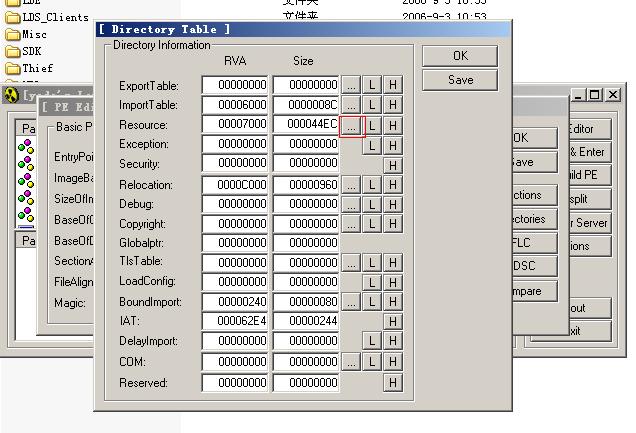Click the H button for BoundImport
The image size is (636, 433).
(393, 302)
